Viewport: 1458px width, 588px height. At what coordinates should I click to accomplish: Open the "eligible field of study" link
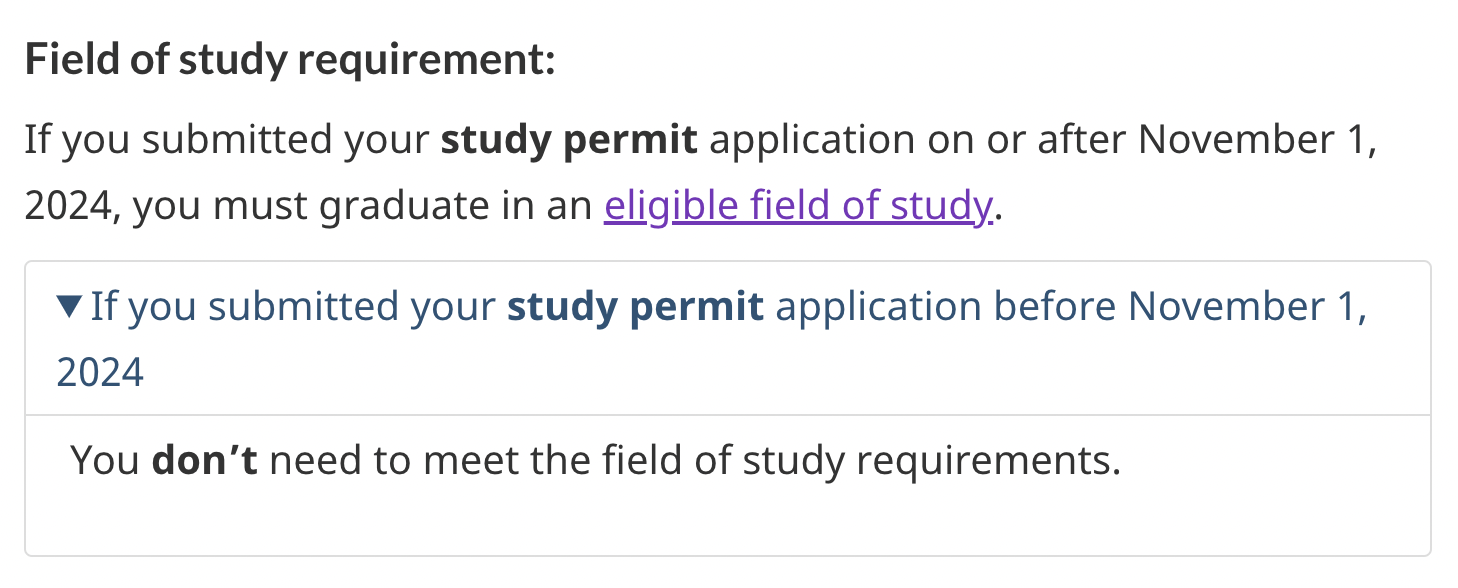tap(797, 206)
